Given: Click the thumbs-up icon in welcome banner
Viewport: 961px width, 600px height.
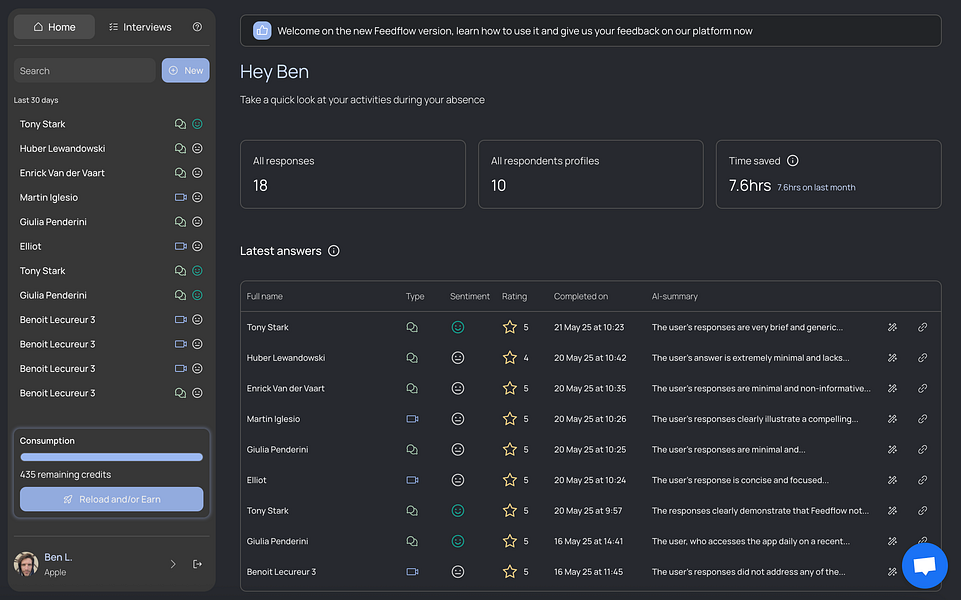Looking at the screenshot, I should (x=262, y=31).
